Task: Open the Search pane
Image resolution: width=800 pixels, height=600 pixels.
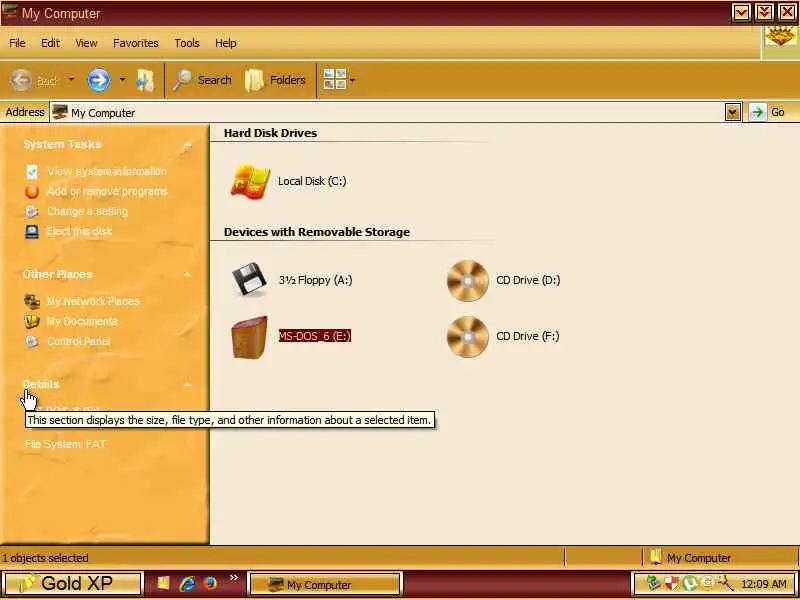Action: click(202, 80)
